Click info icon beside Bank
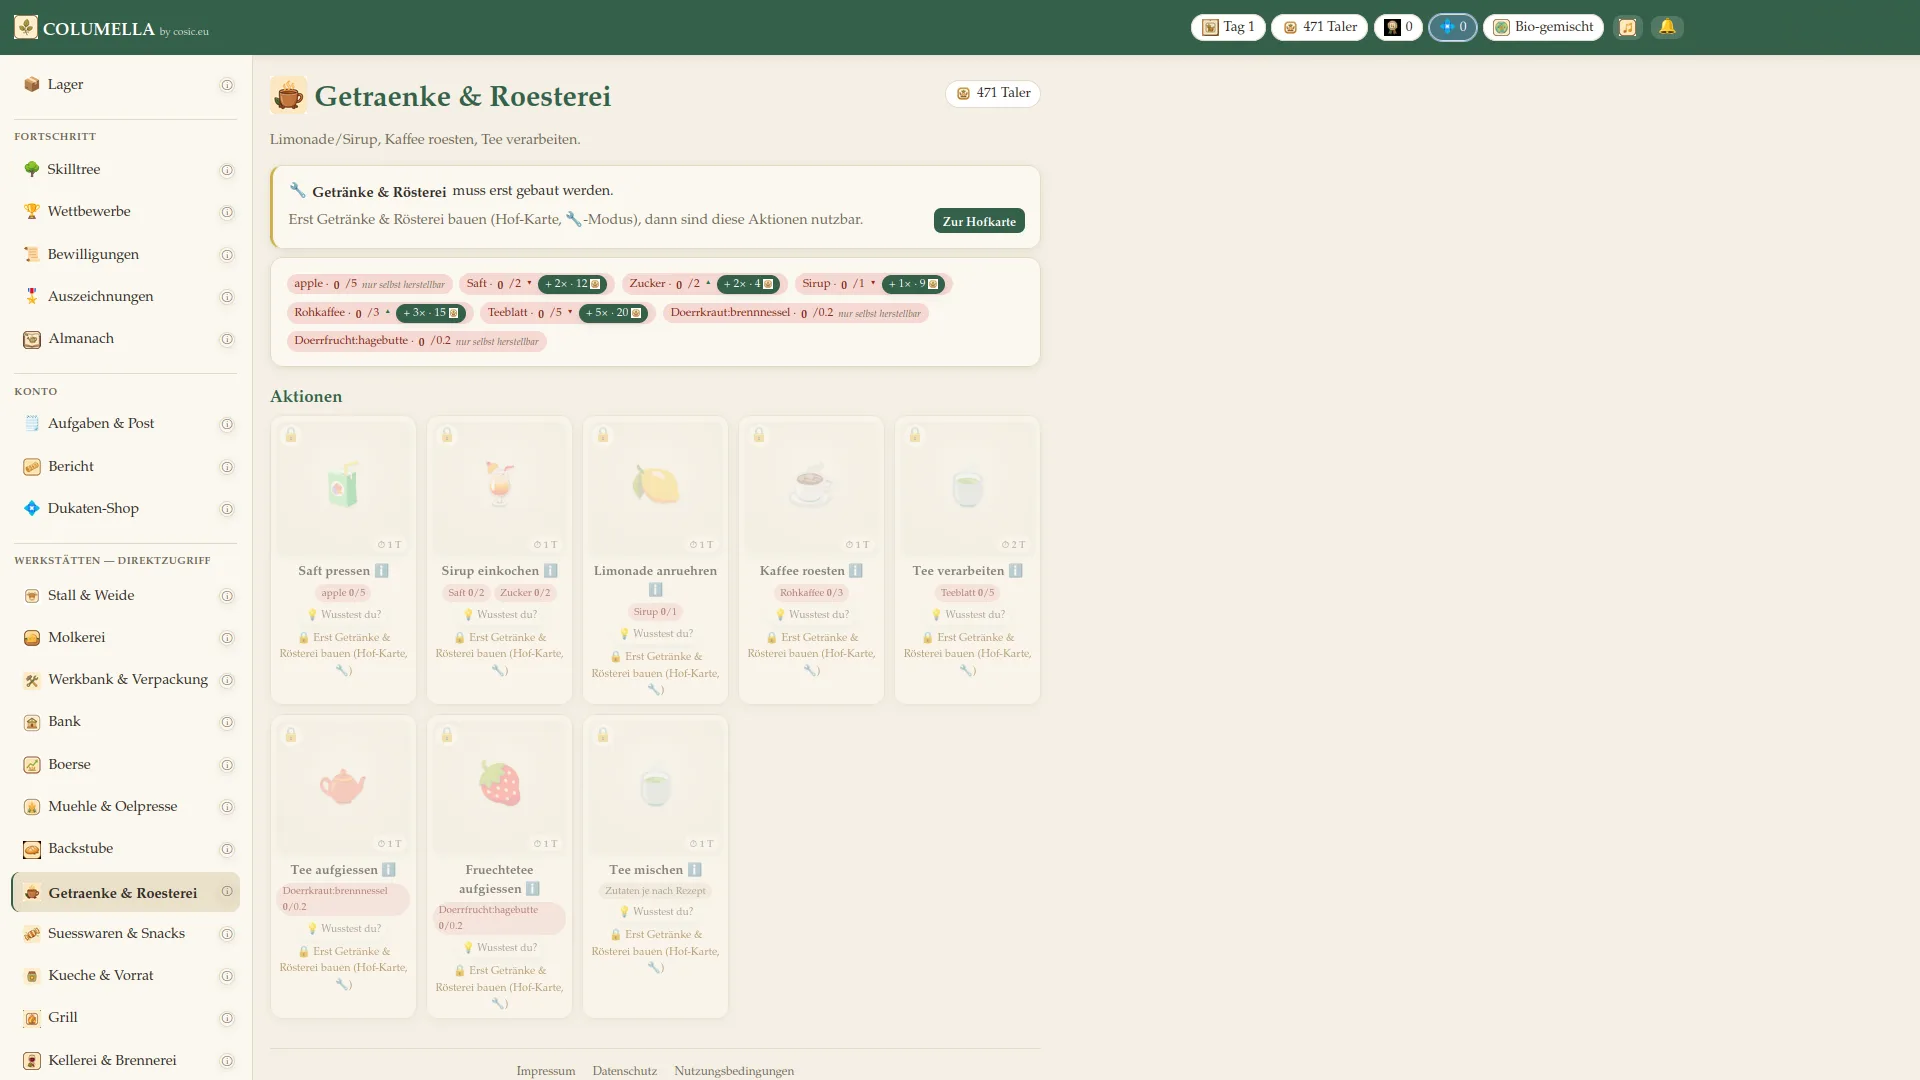 point(227,722)
